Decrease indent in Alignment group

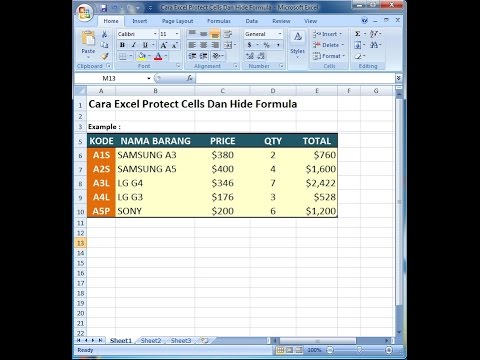[192, 56]
